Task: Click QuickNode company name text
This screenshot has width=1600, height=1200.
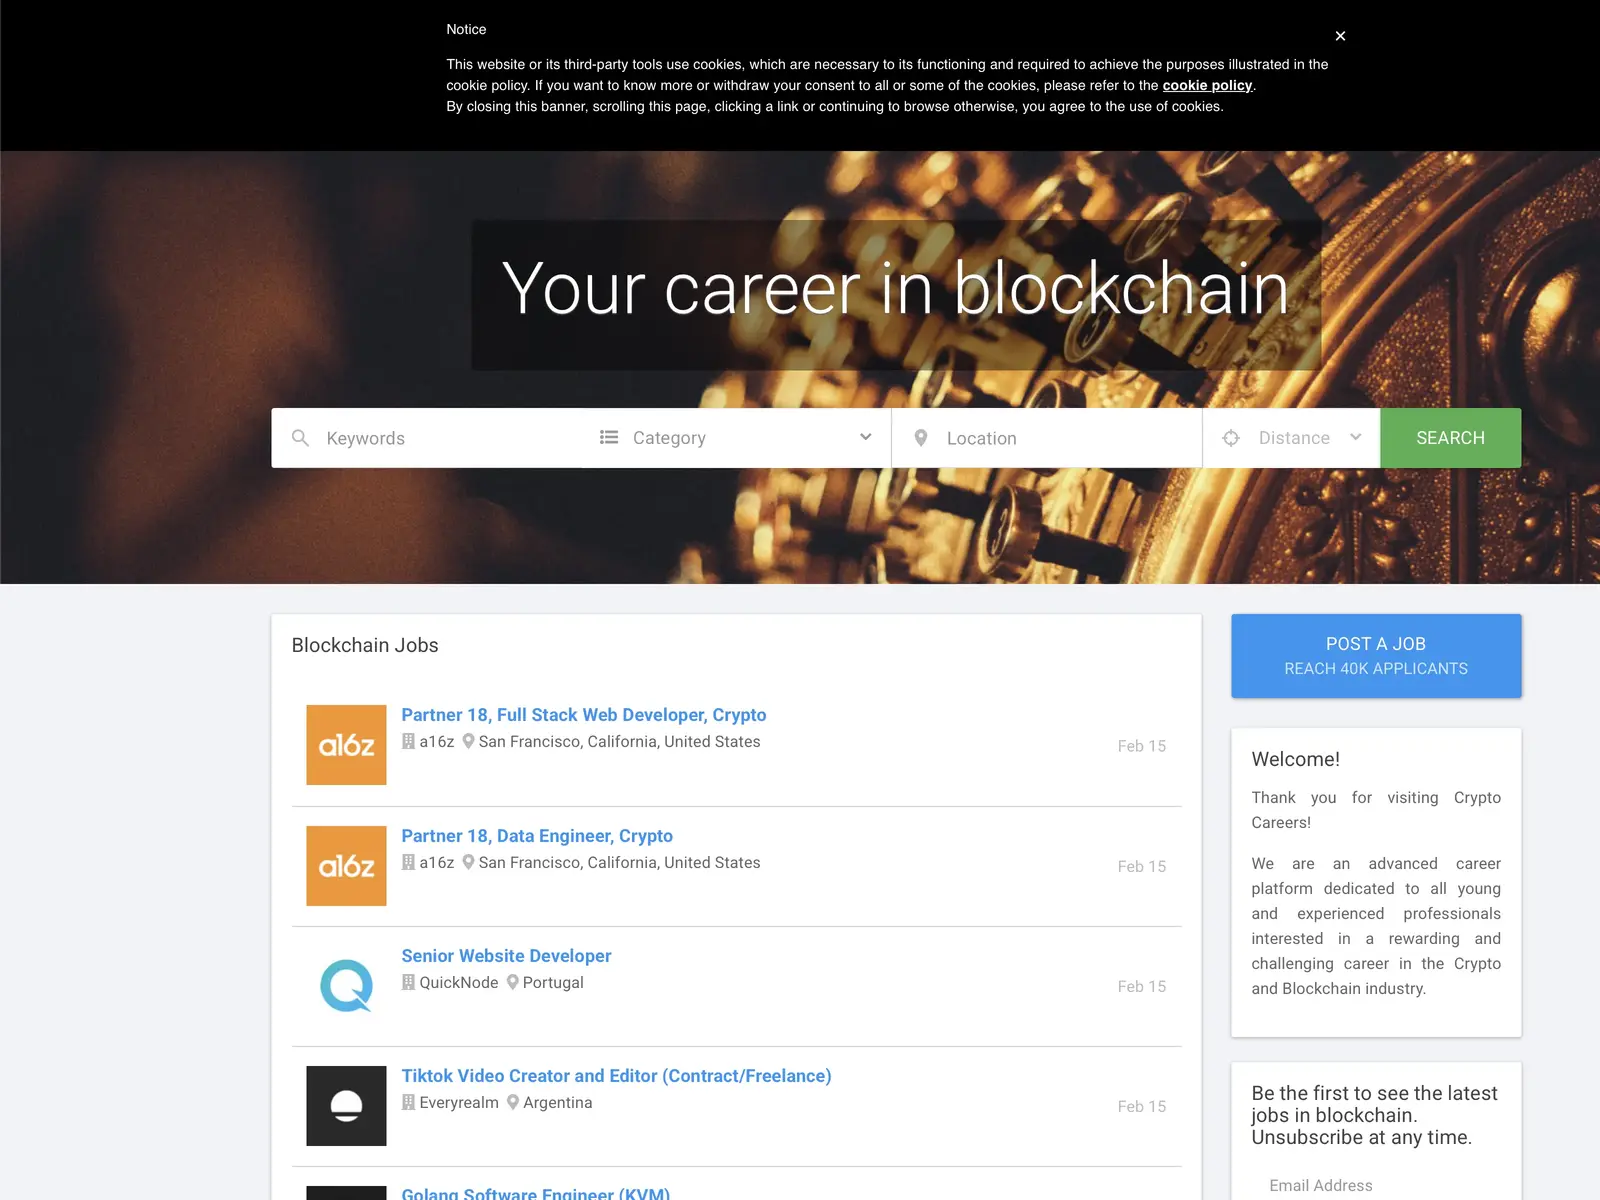Action: [x=459, y=982]
